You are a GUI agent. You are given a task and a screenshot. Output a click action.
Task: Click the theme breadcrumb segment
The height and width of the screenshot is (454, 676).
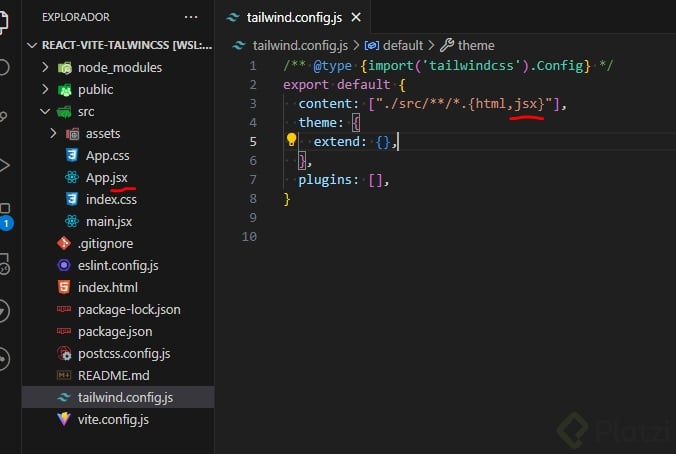[476, 45]
